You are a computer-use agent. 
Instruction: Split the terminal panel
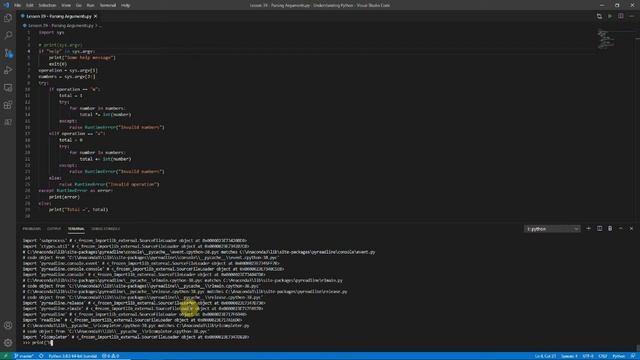click(x=599, y=229)
